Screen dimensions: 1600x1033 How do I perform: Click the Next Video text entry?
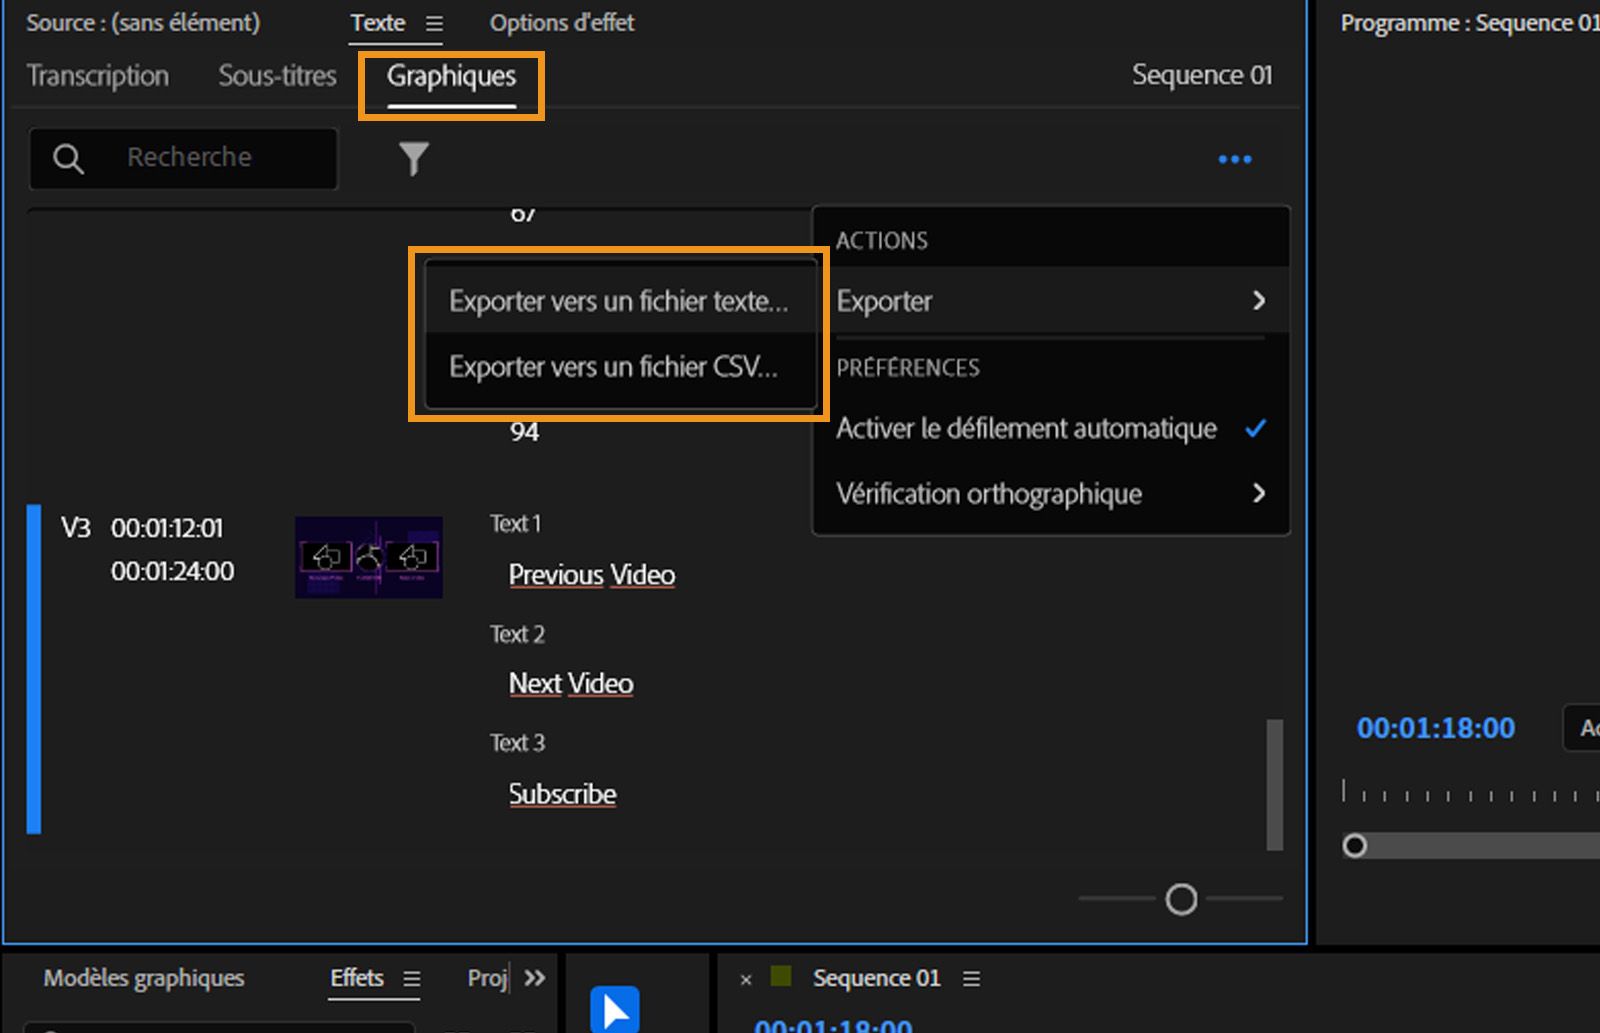point(571,684)
